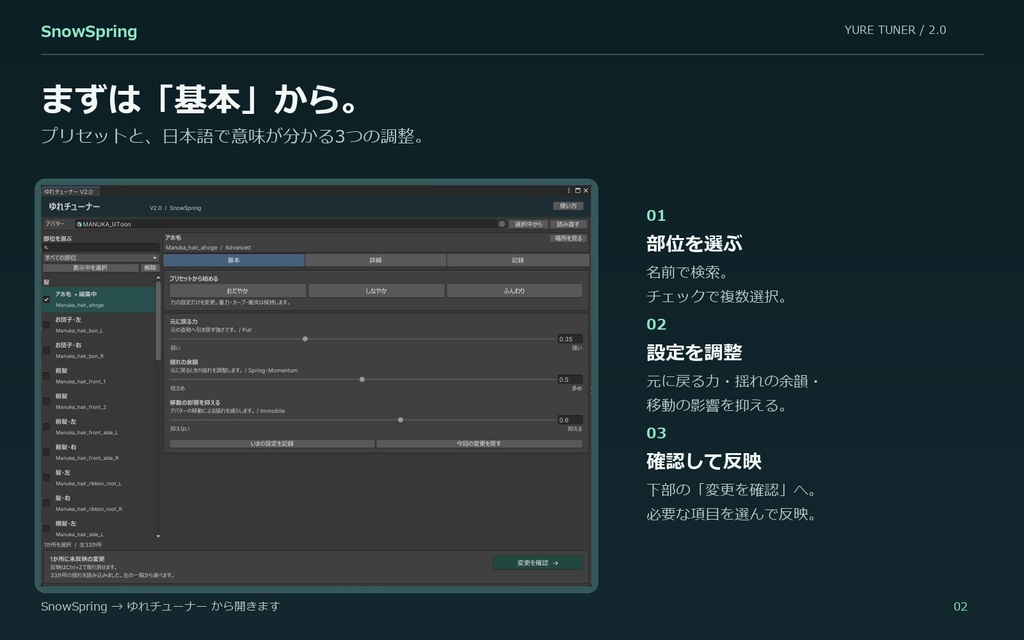Viewport: 1024px width, 640px height.
Task: Check the 前髪-右 Manuka_hair_front_side_R checkbox
Action: point(46,452)
